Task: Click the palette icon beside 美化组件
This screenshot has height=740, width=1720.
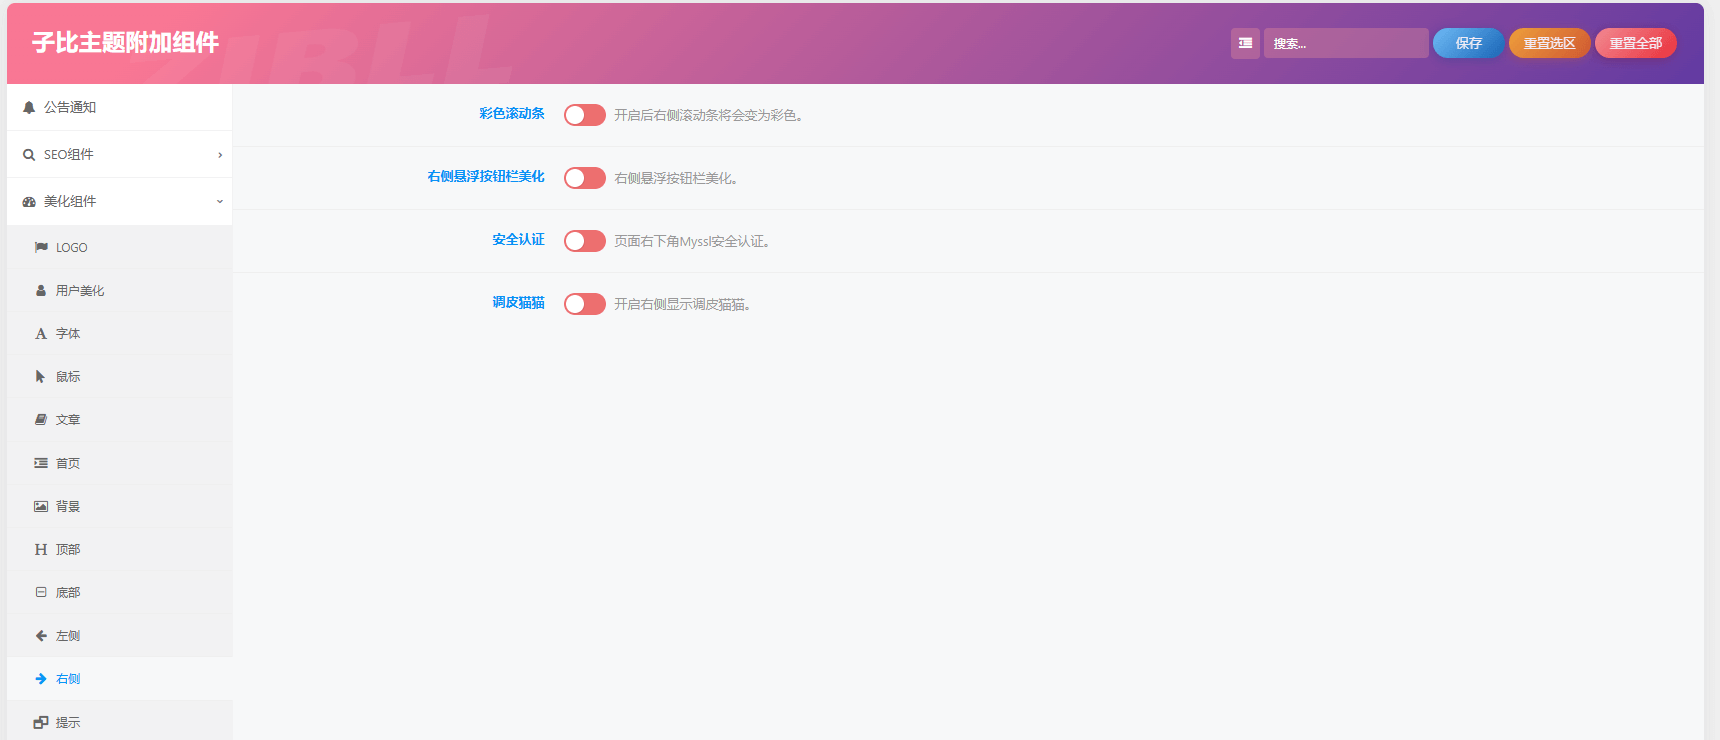Action: click(29, 202)
